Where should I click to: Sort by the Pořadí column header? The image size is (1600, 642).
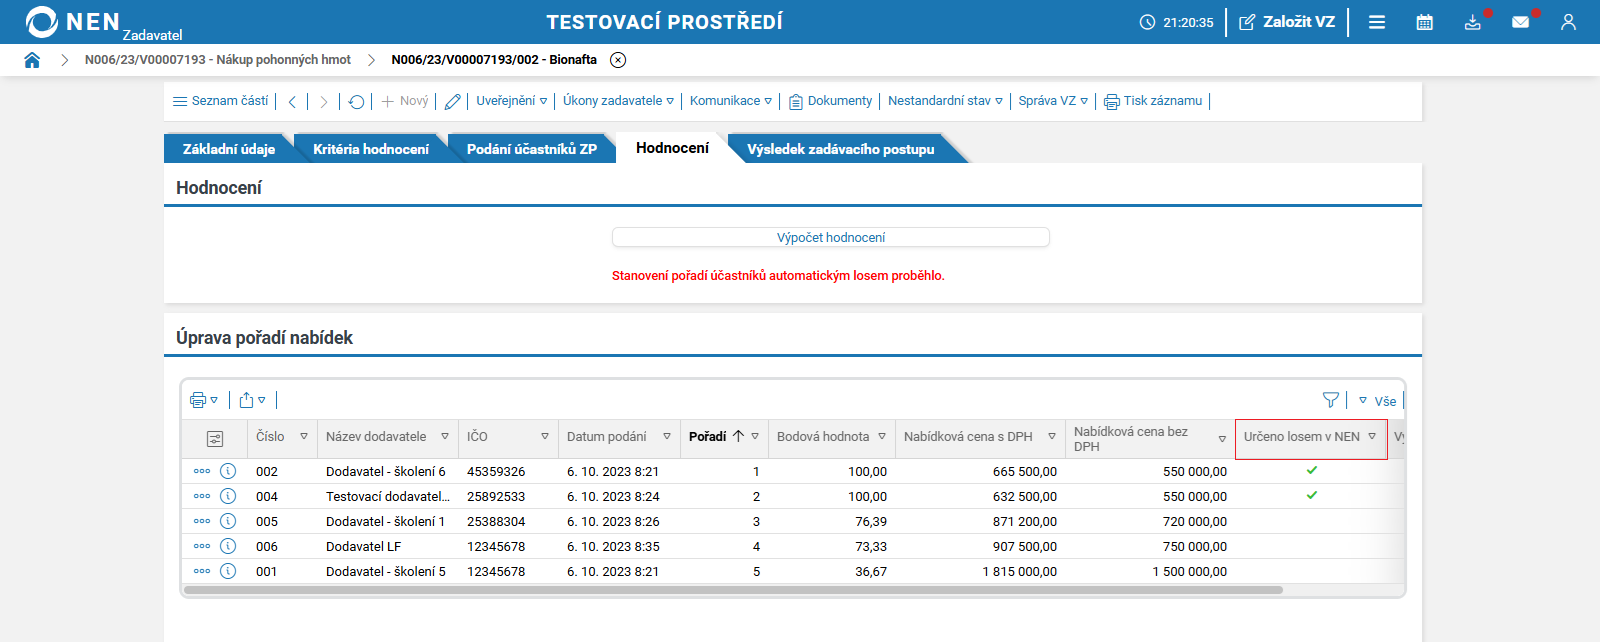[x=708, y=437]
